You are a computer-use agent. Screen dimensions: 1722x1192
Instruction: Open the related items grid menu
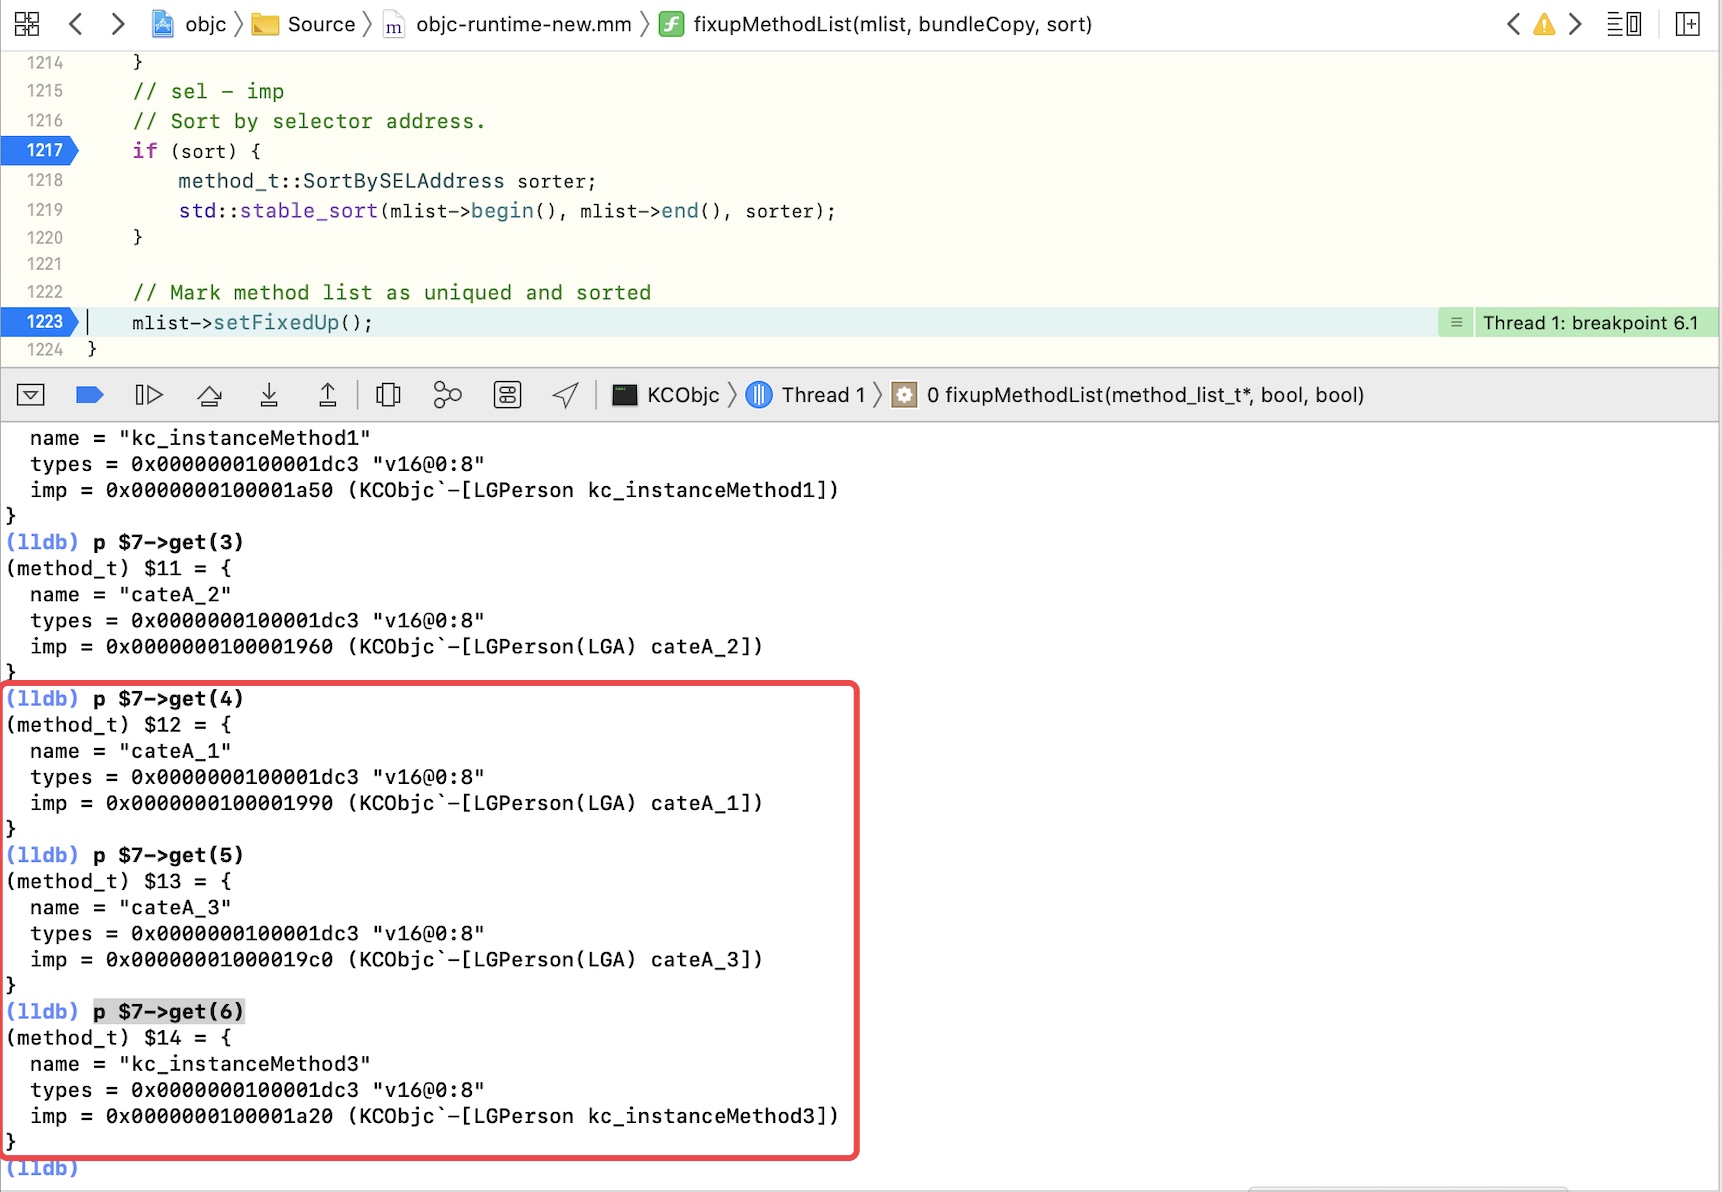pyautogui.click(x=27, y=24)
